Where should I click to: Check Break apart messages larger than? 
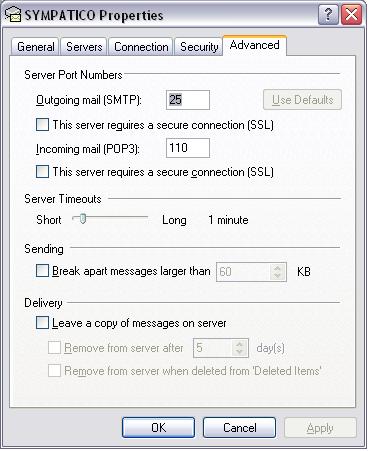tap(42, 271)
